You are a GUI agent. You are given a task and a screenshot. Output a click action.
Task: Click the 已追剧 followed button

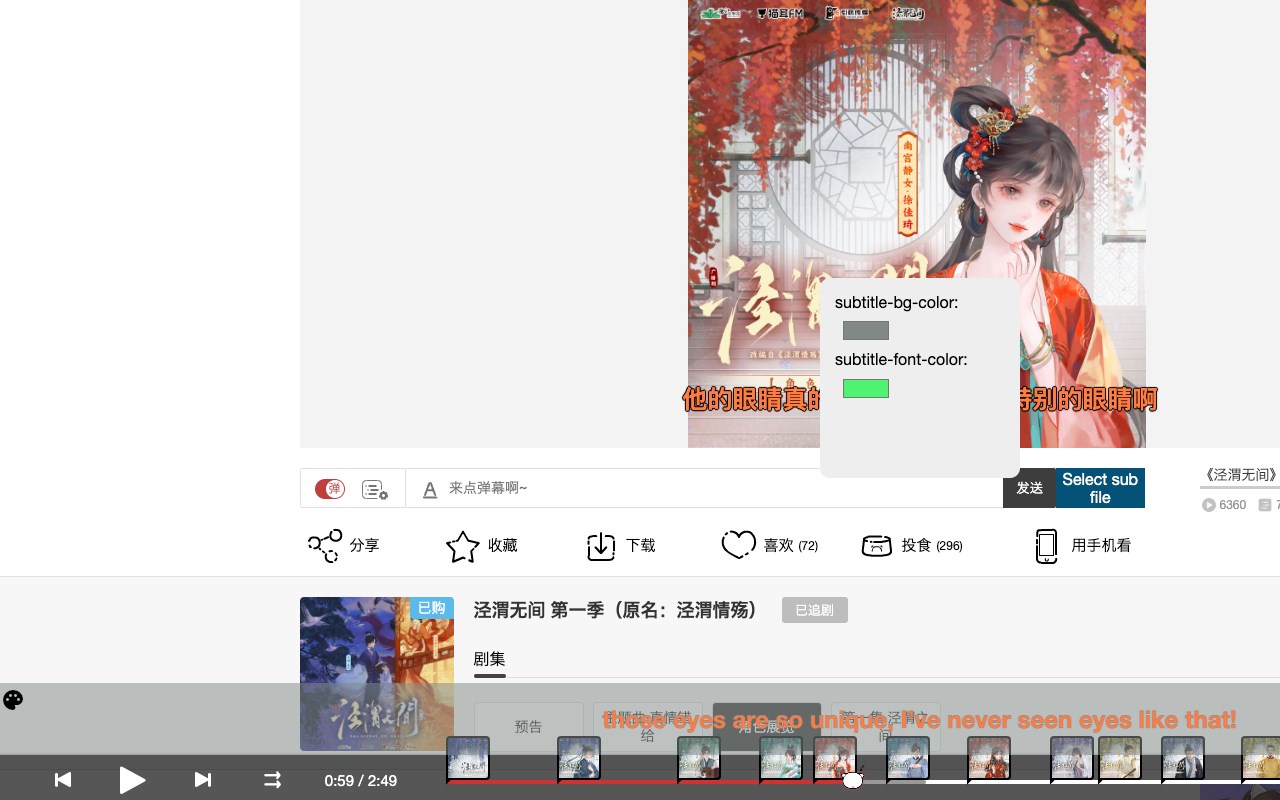(x=815, y=610)
